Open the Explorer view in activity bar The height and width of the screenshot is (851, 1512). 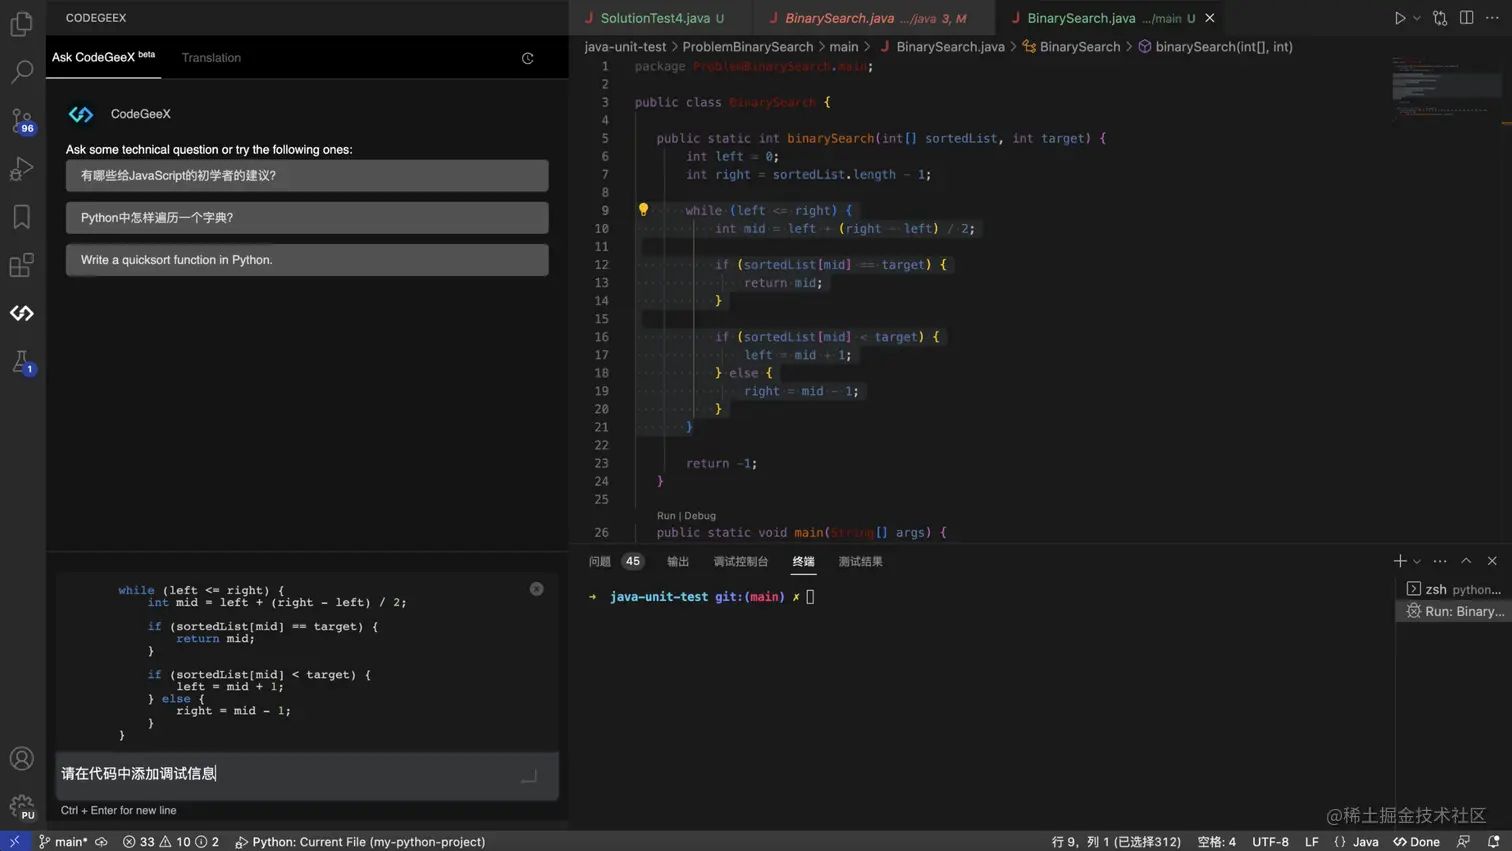21,23
